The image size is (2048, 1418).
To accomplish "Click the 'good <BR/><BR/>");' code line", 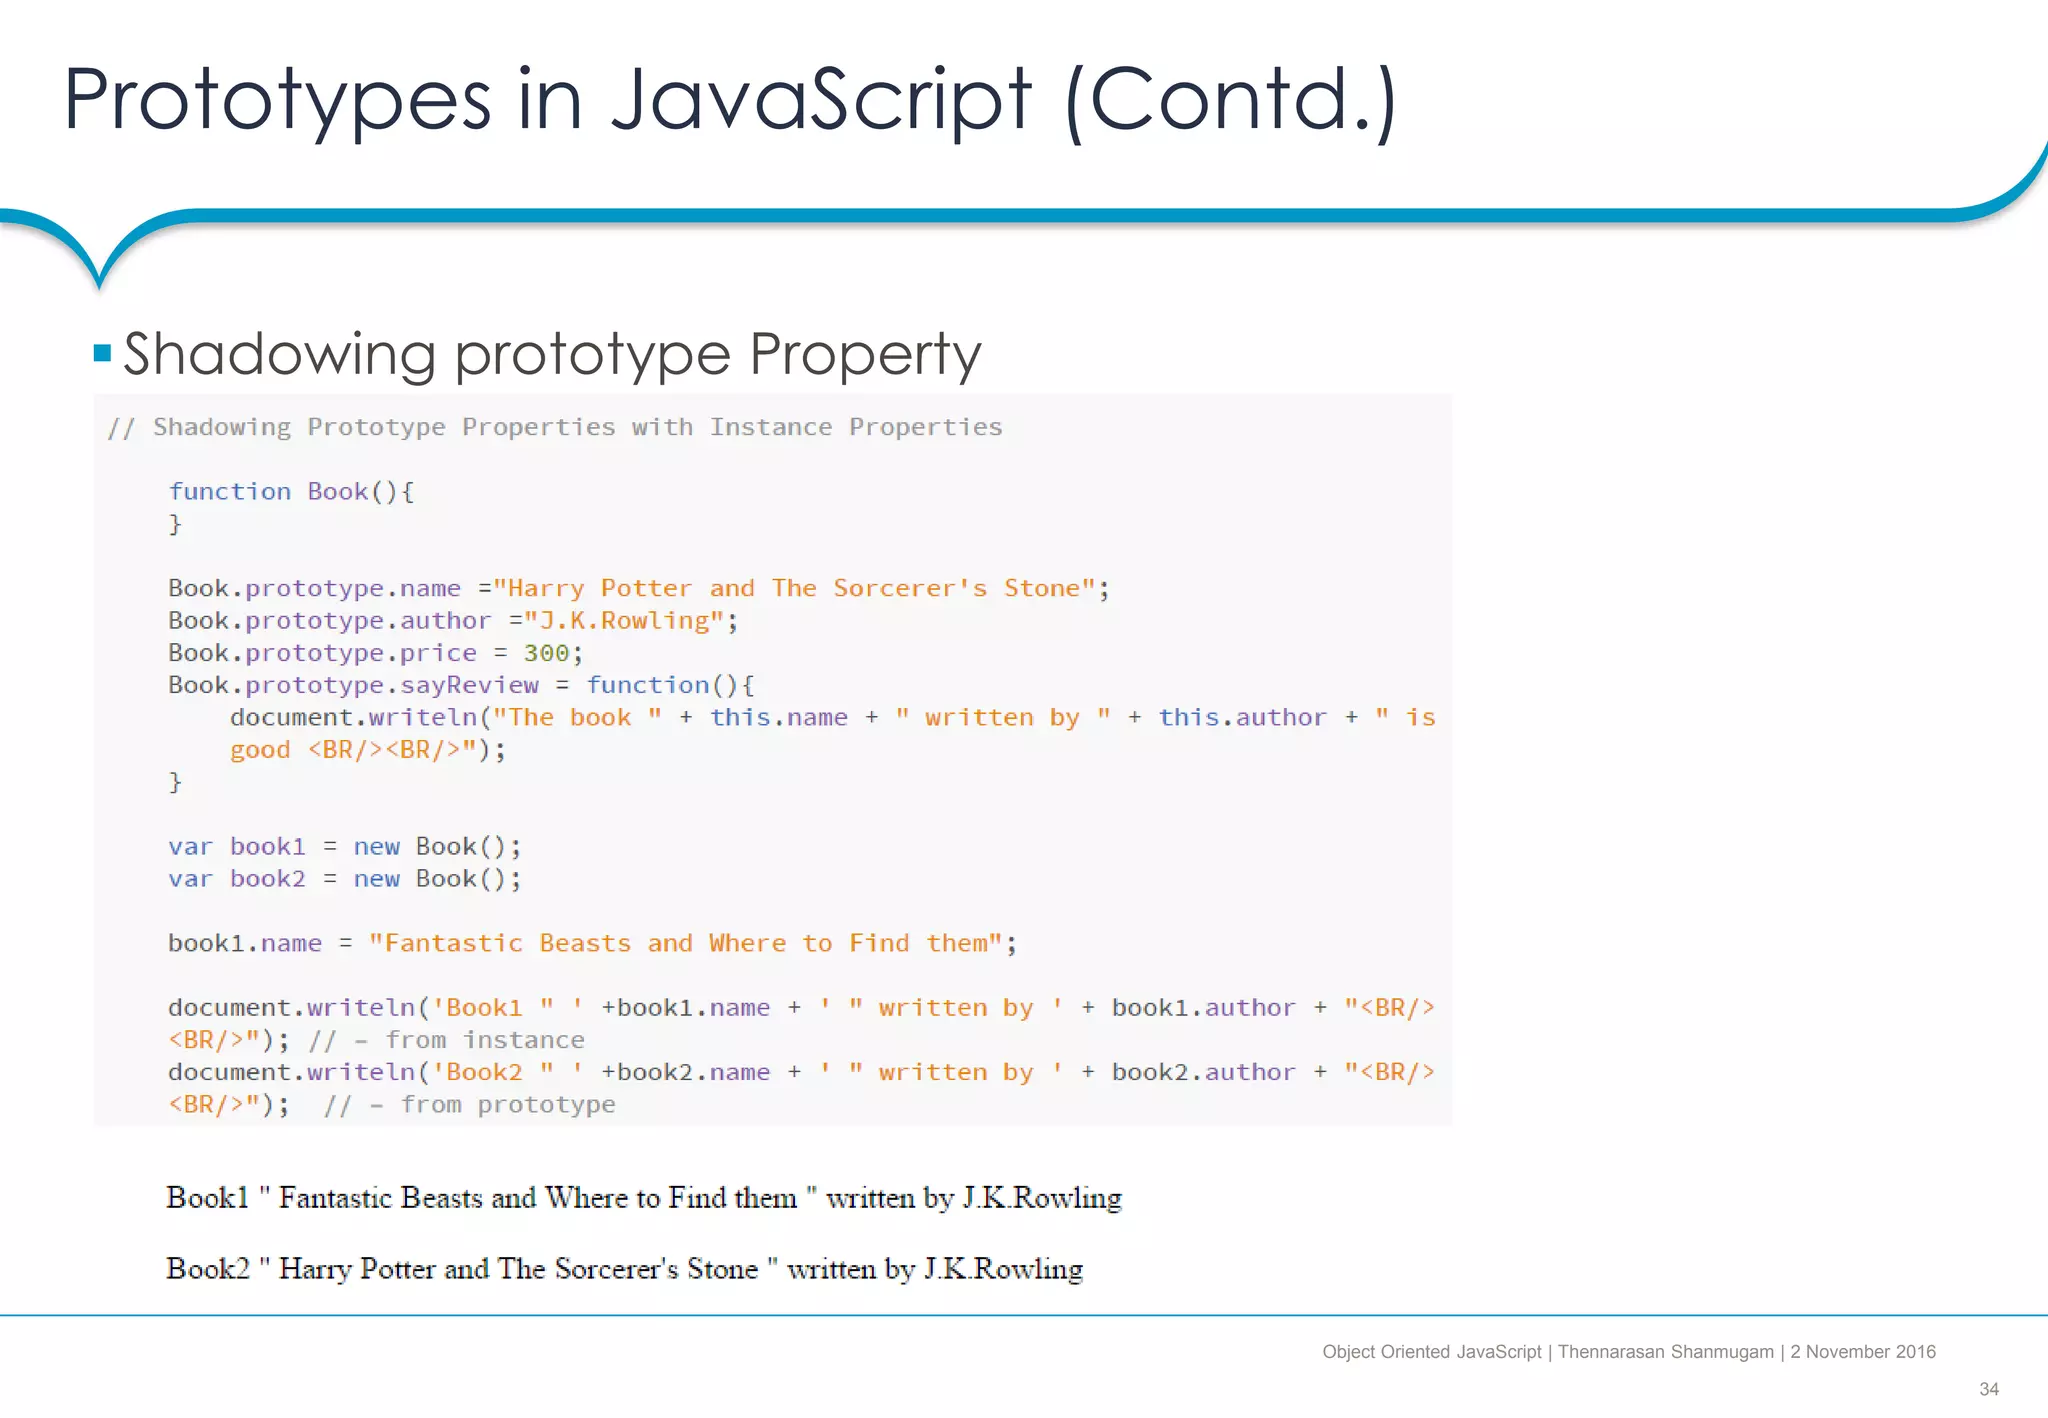I will pos(368,750).
